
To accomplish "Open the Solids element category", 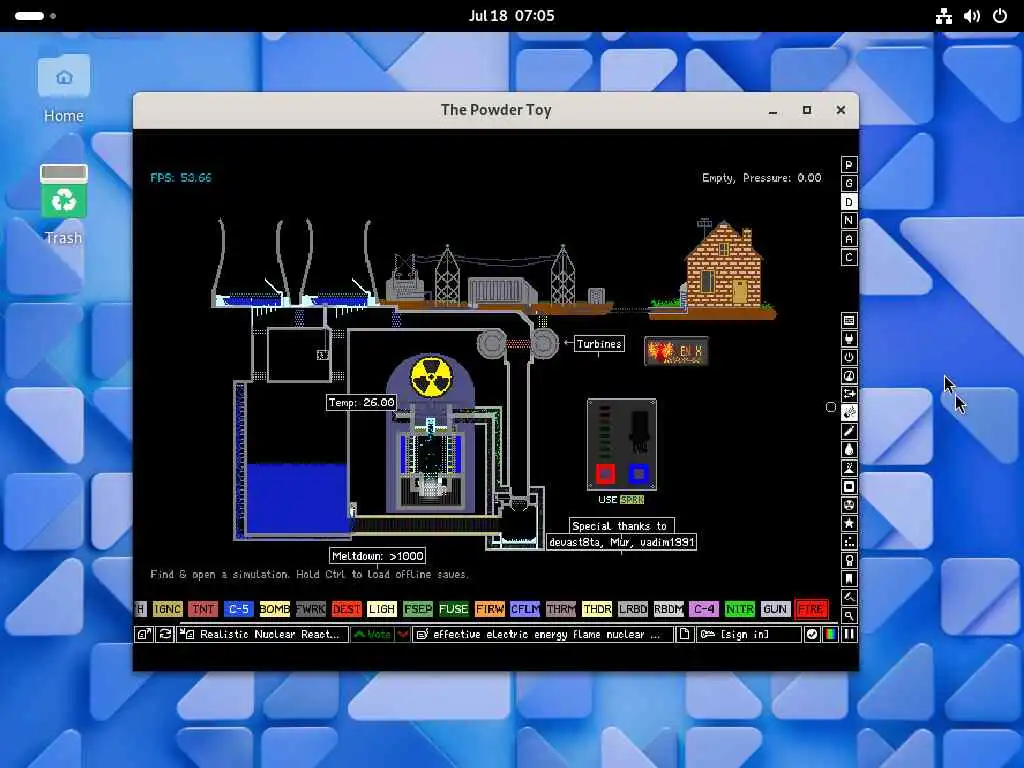I will 849,487.
